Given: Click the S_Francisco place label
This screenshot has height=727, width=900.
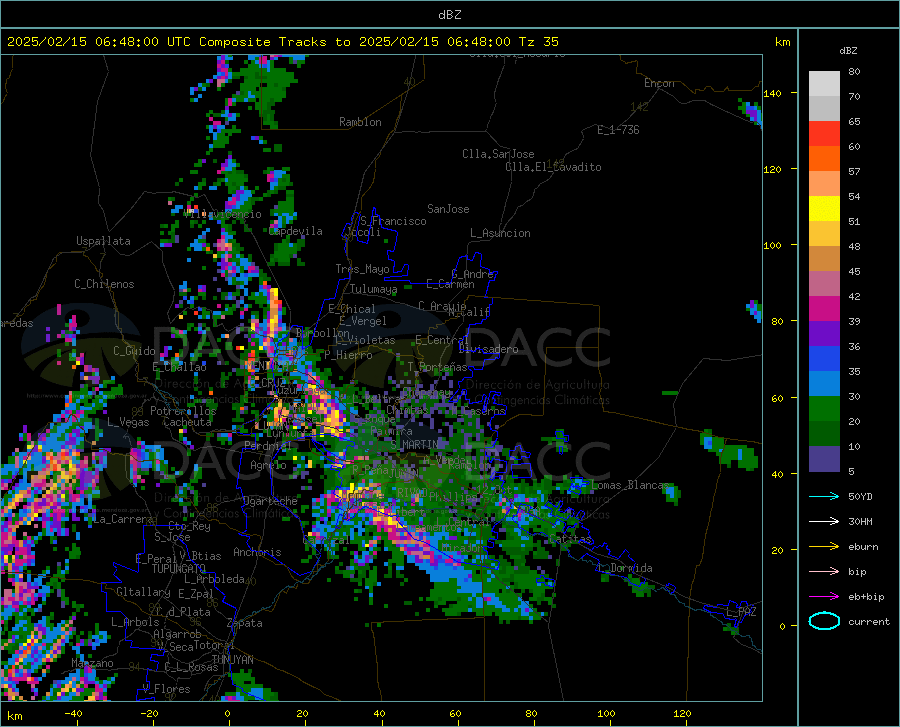Looking at the screenshot, I should pos(393,221).
